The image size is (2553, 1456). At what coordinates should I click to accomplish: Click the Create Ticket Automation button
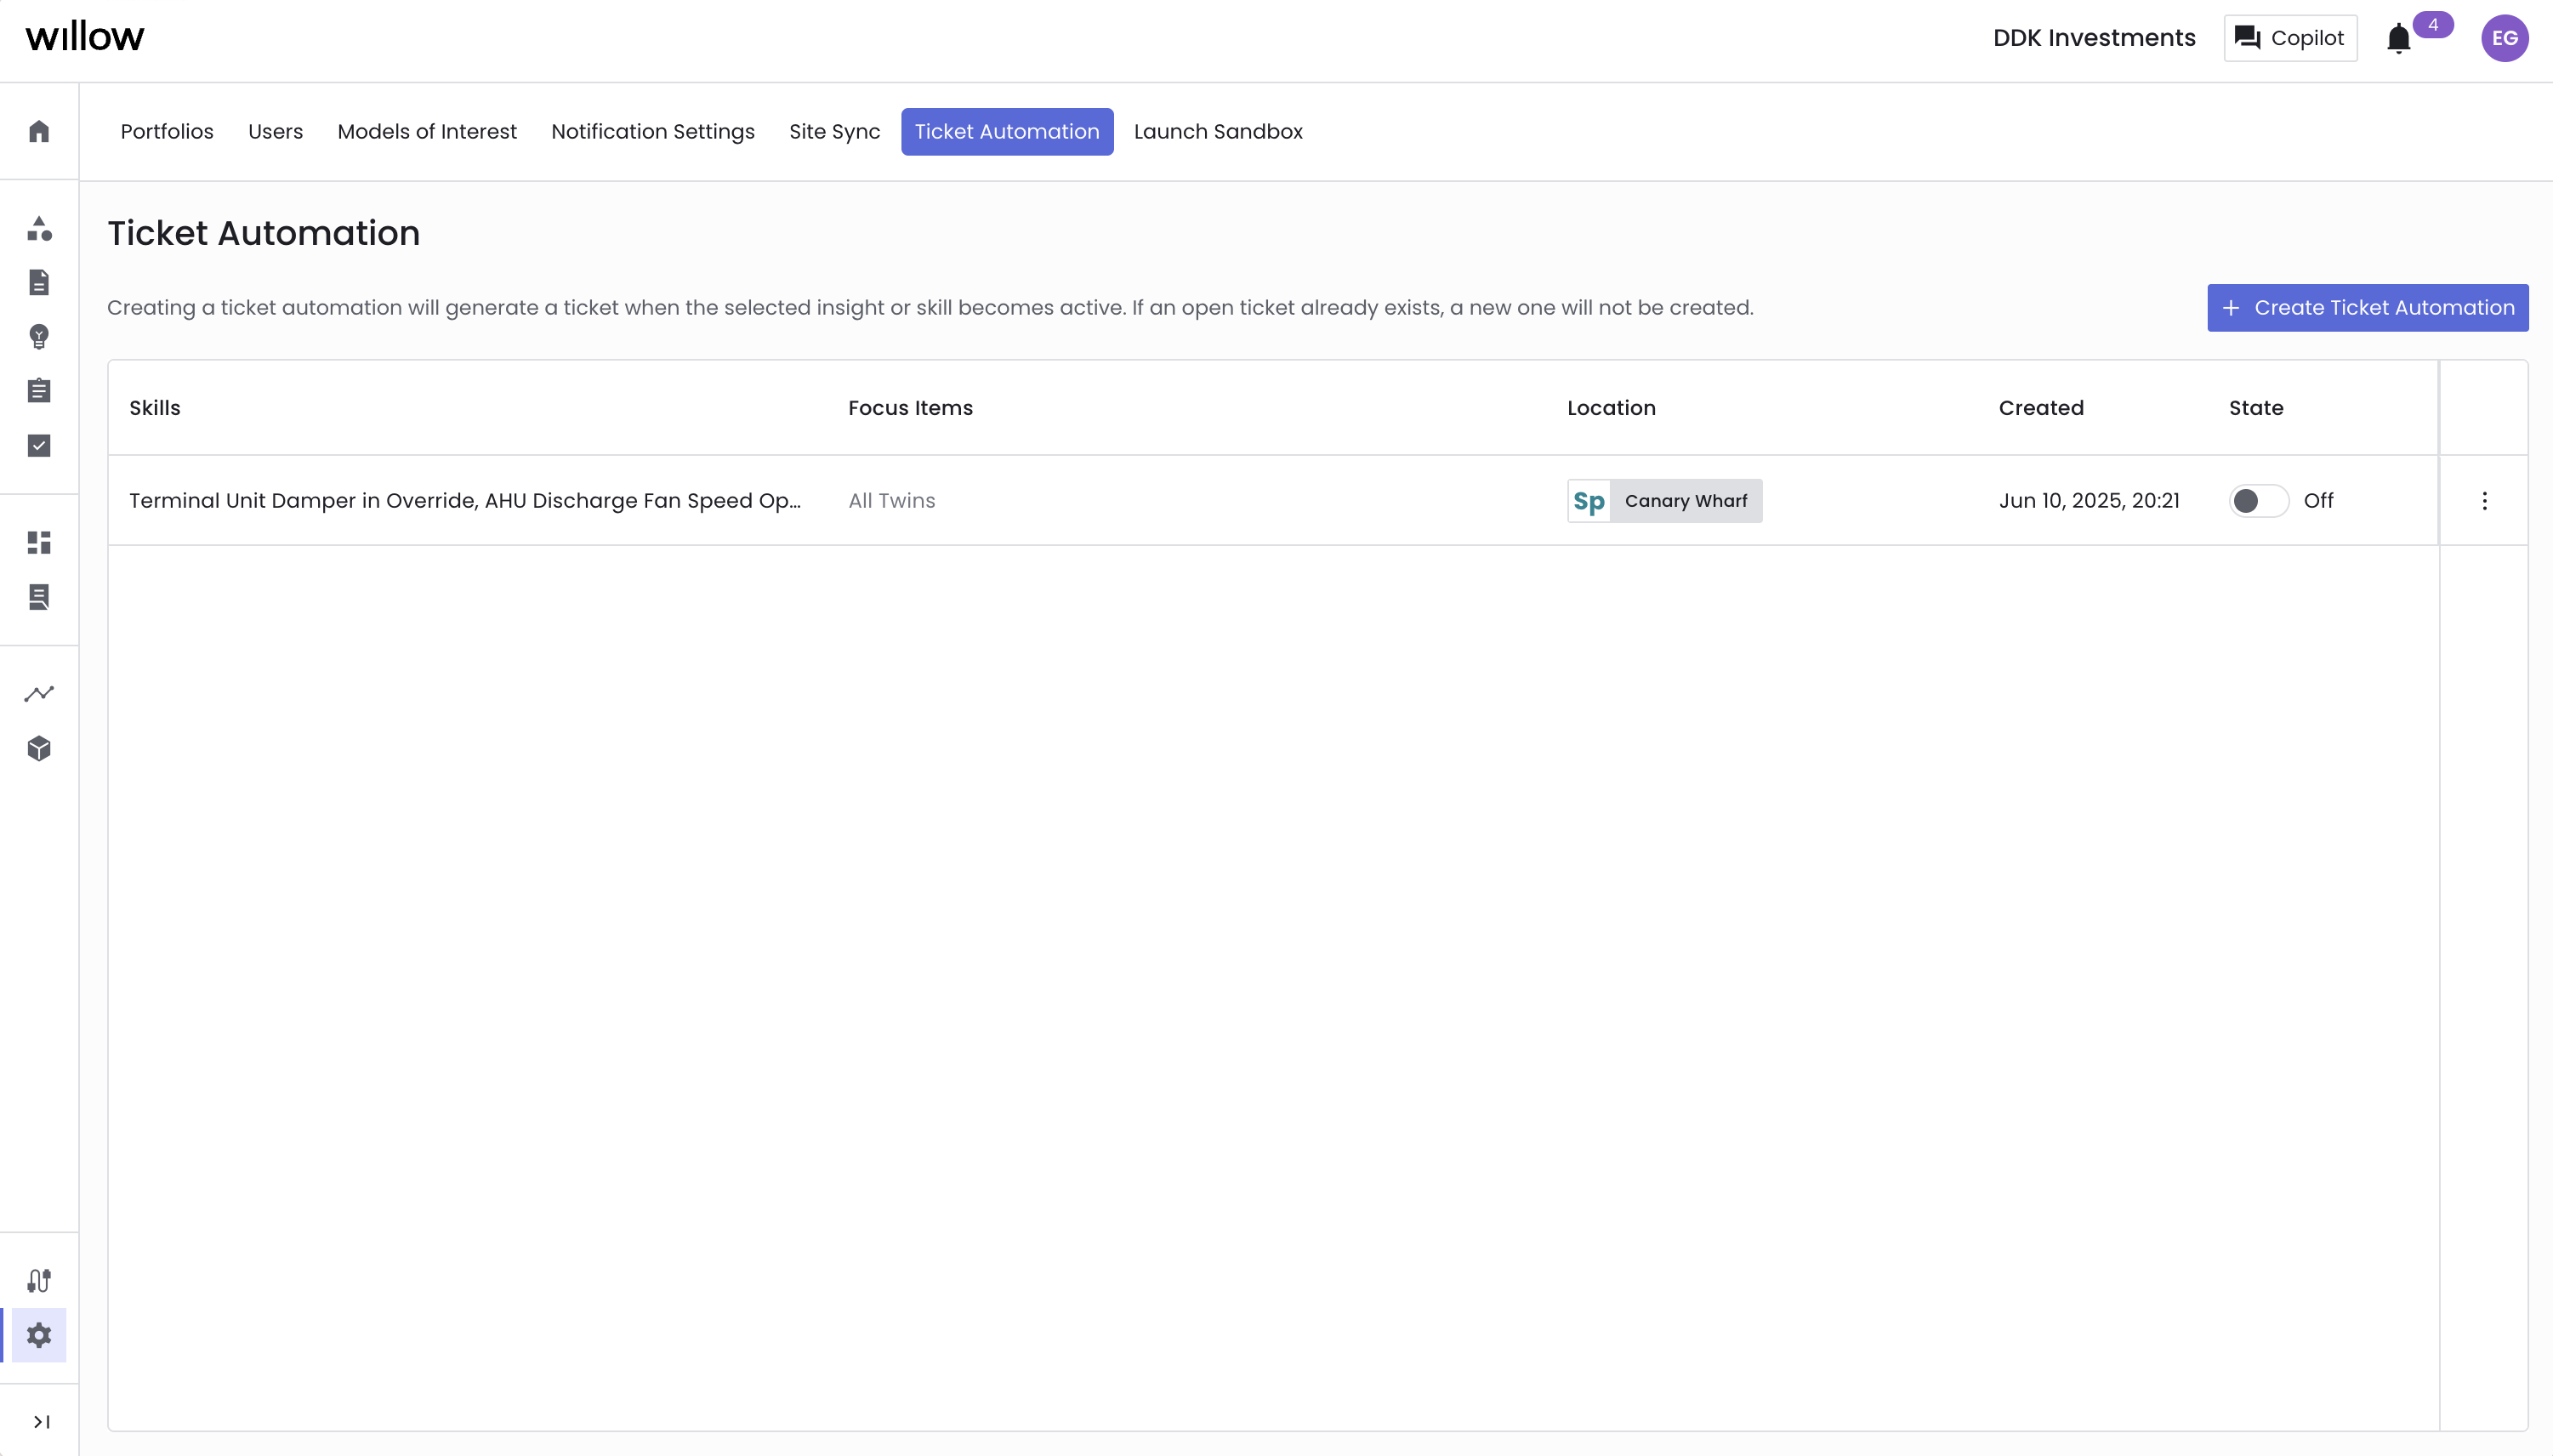pyautogui.click(x=2367, y=308)
